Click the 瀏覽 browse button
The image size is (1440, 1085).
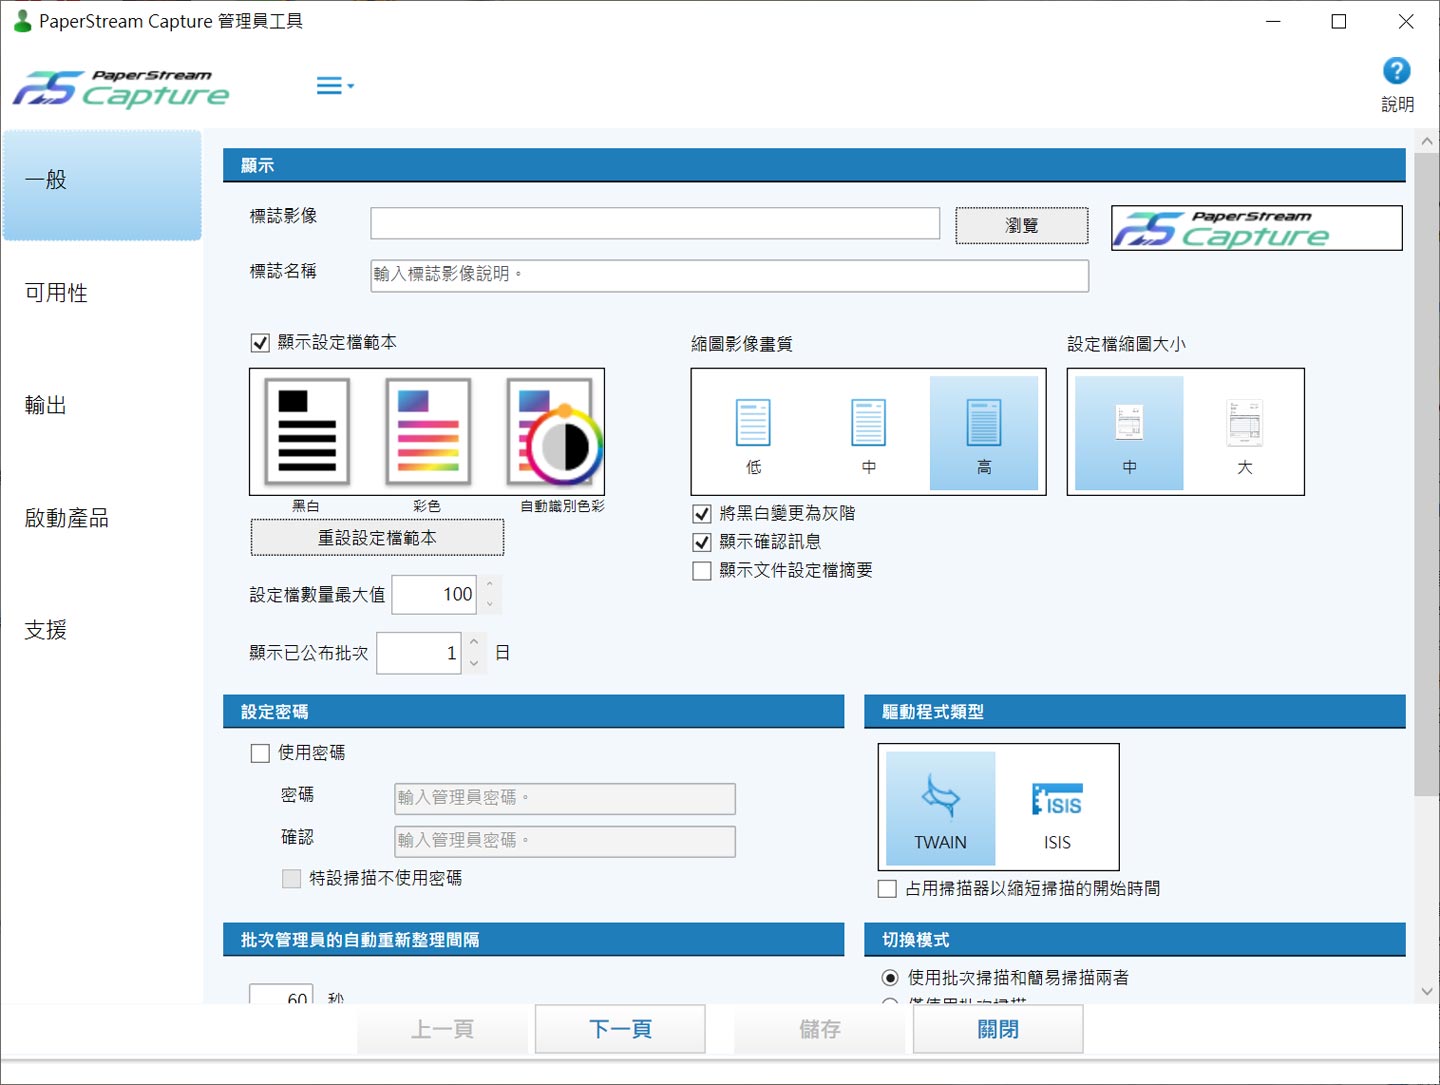1022,225
